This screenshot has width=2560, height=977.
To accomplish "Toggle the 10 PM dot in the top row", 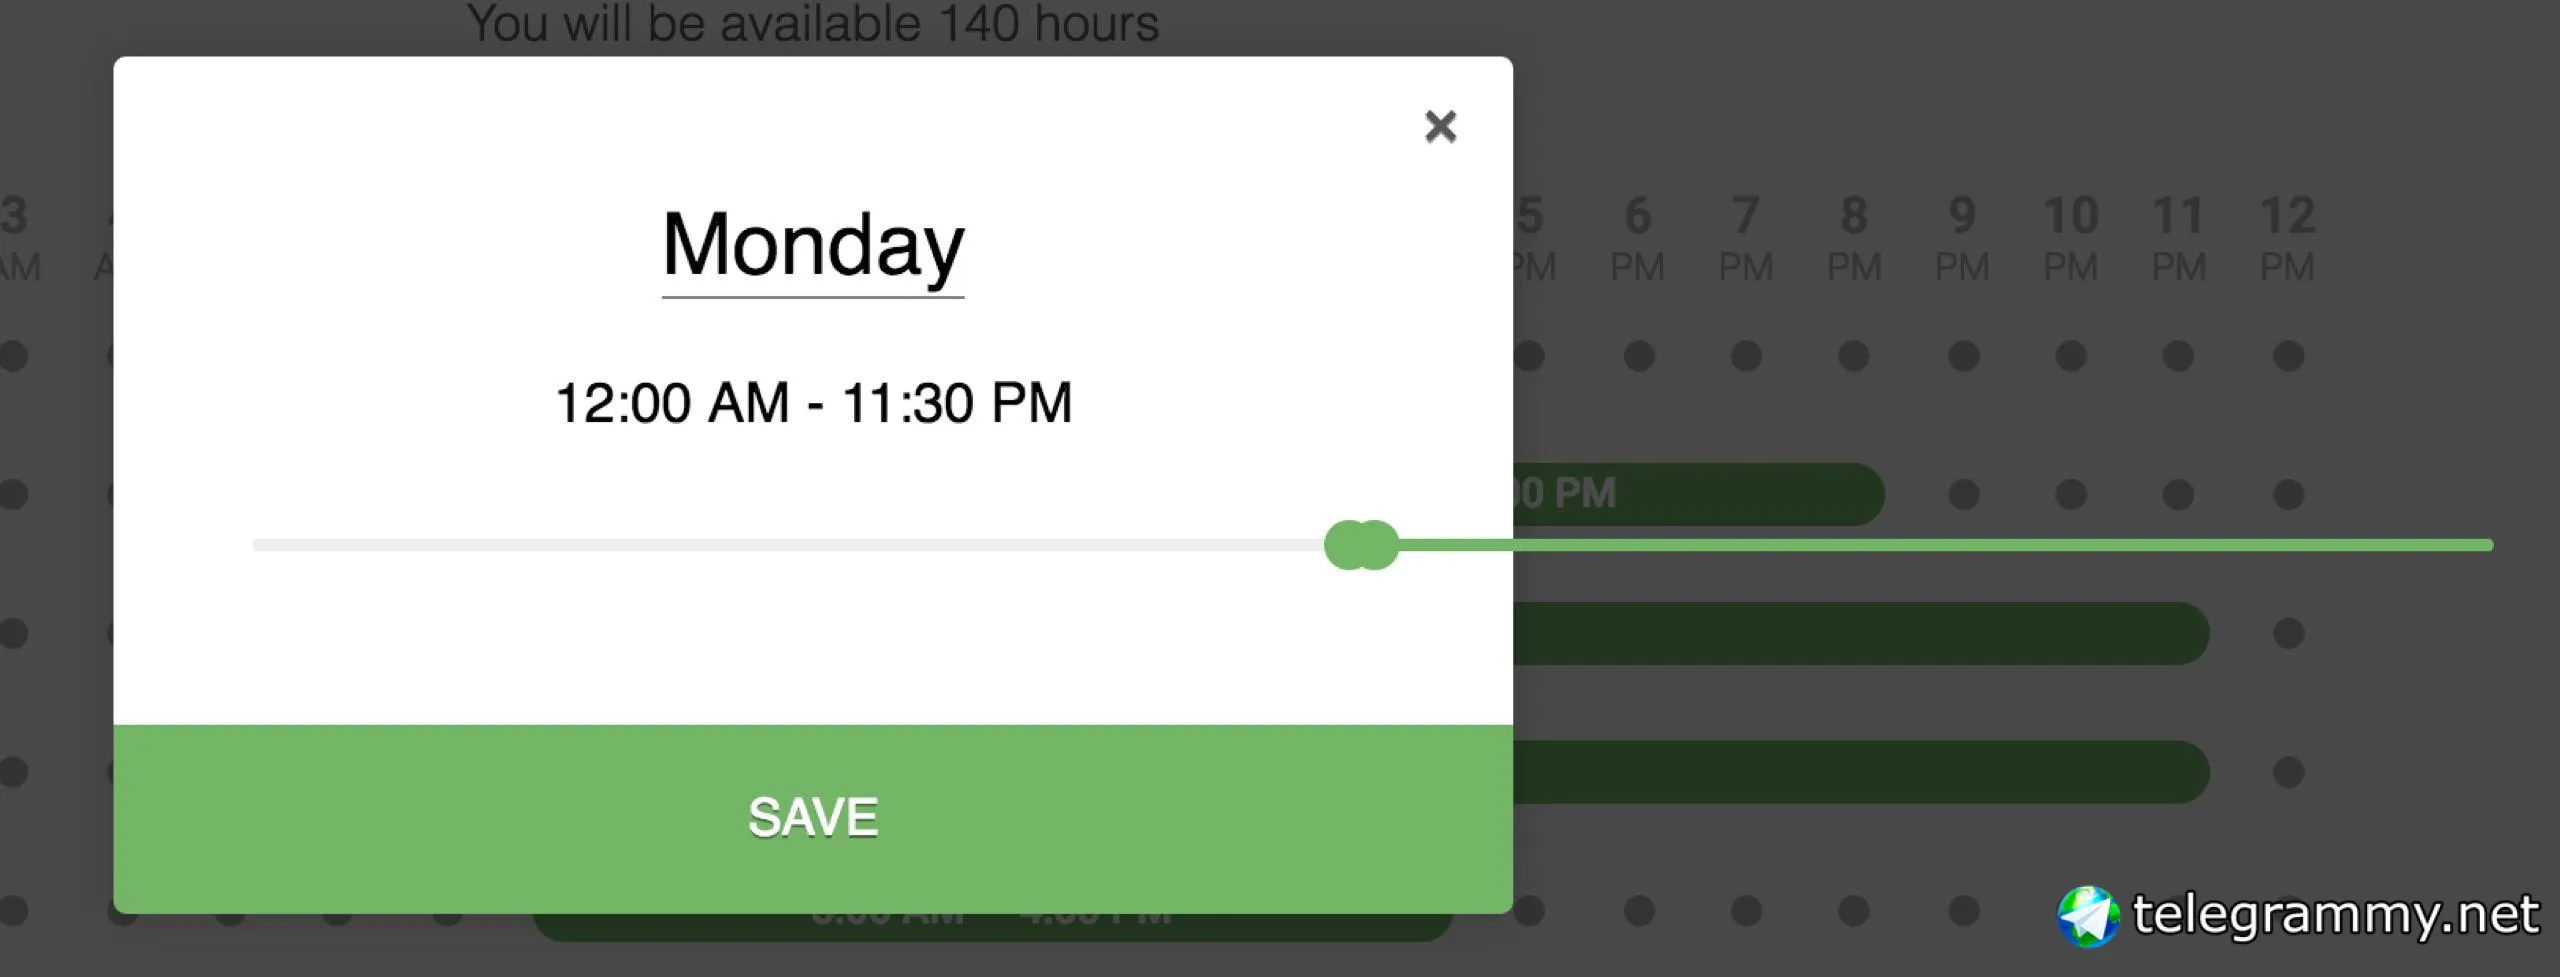I will click(2070, 356).
